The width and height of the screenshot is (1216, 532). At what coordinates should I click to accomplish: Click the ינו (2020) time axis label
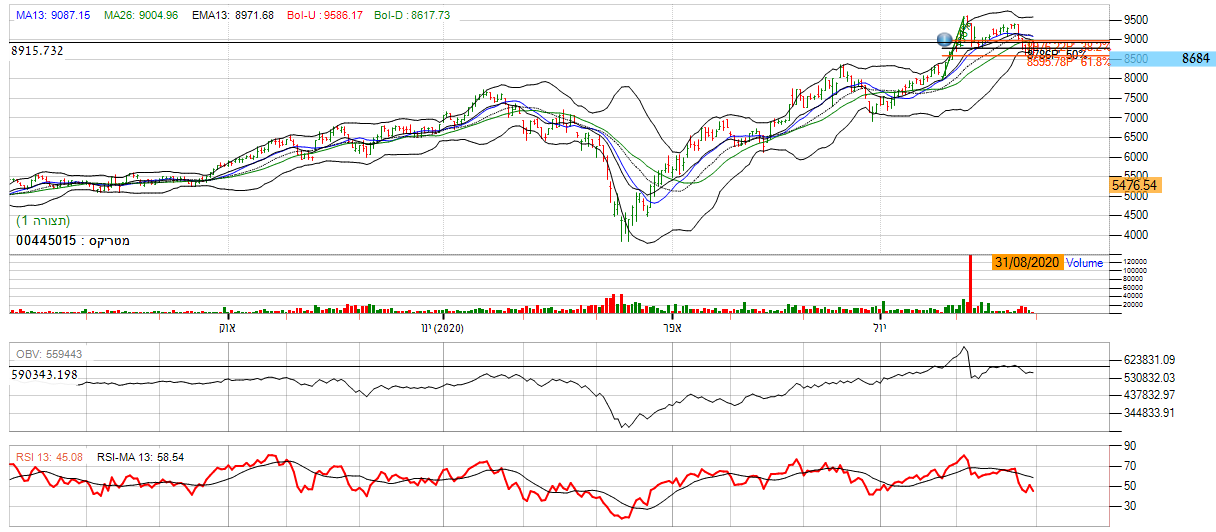442,328
